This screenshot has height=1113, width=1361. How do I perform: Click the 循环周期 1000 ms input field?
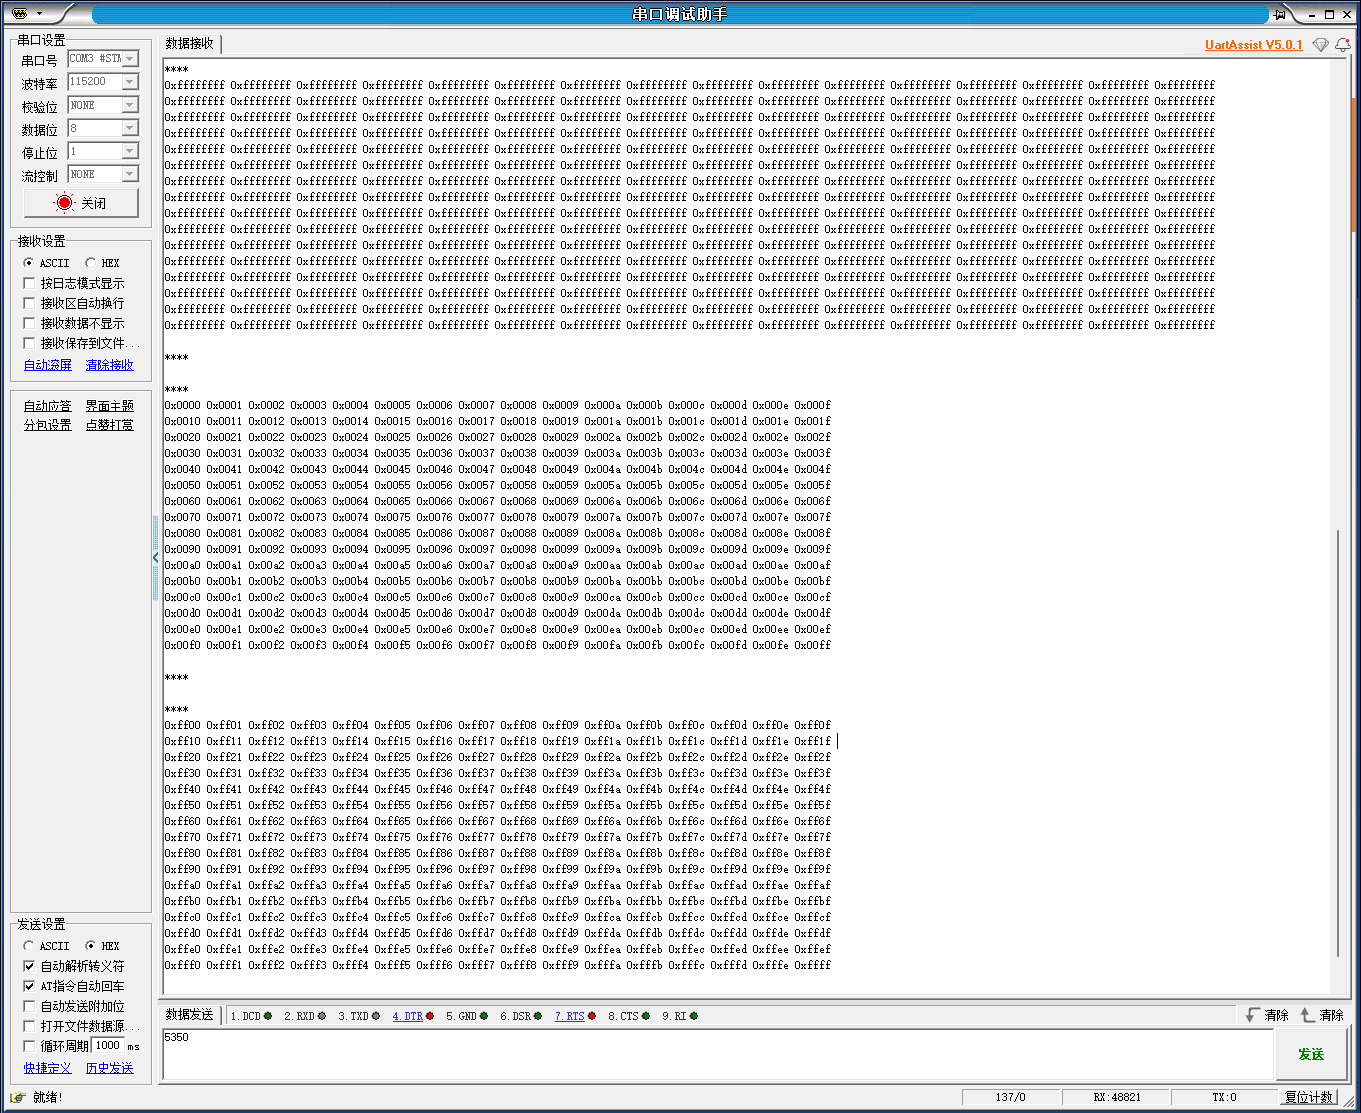click(108, 1045)
